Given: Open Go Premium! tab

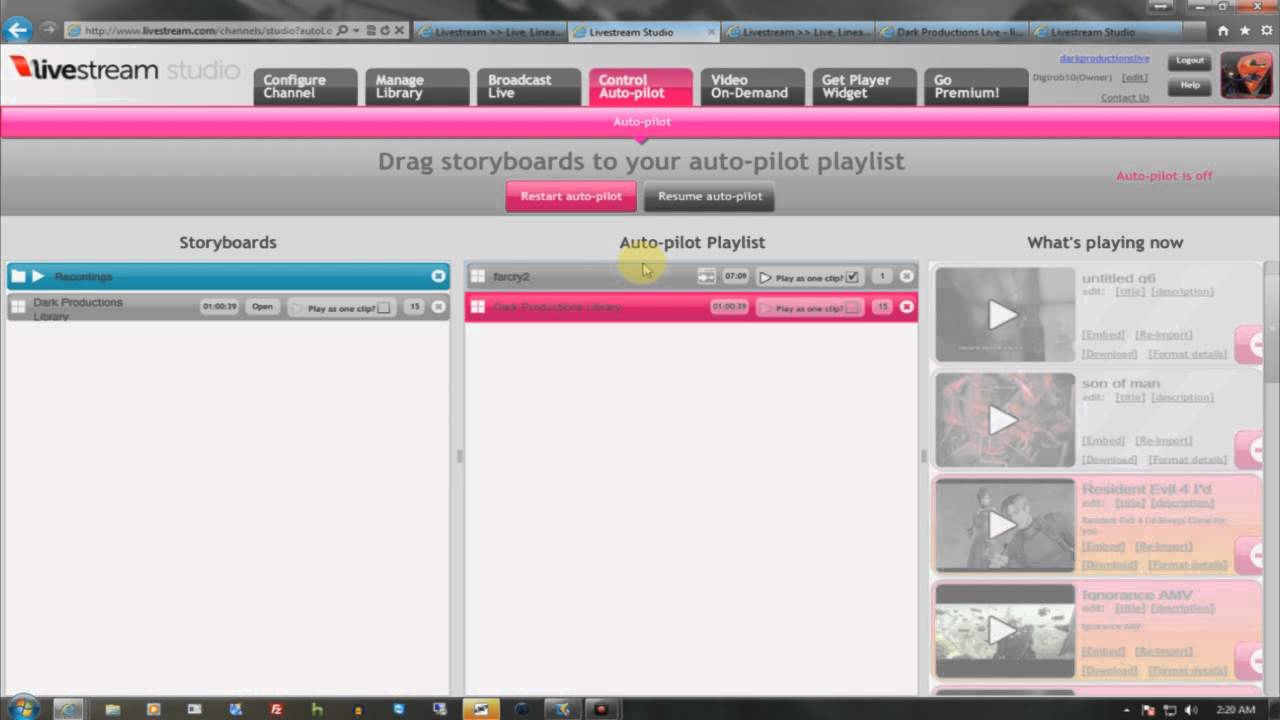Looking at the screenshot, I should (976, 87).
